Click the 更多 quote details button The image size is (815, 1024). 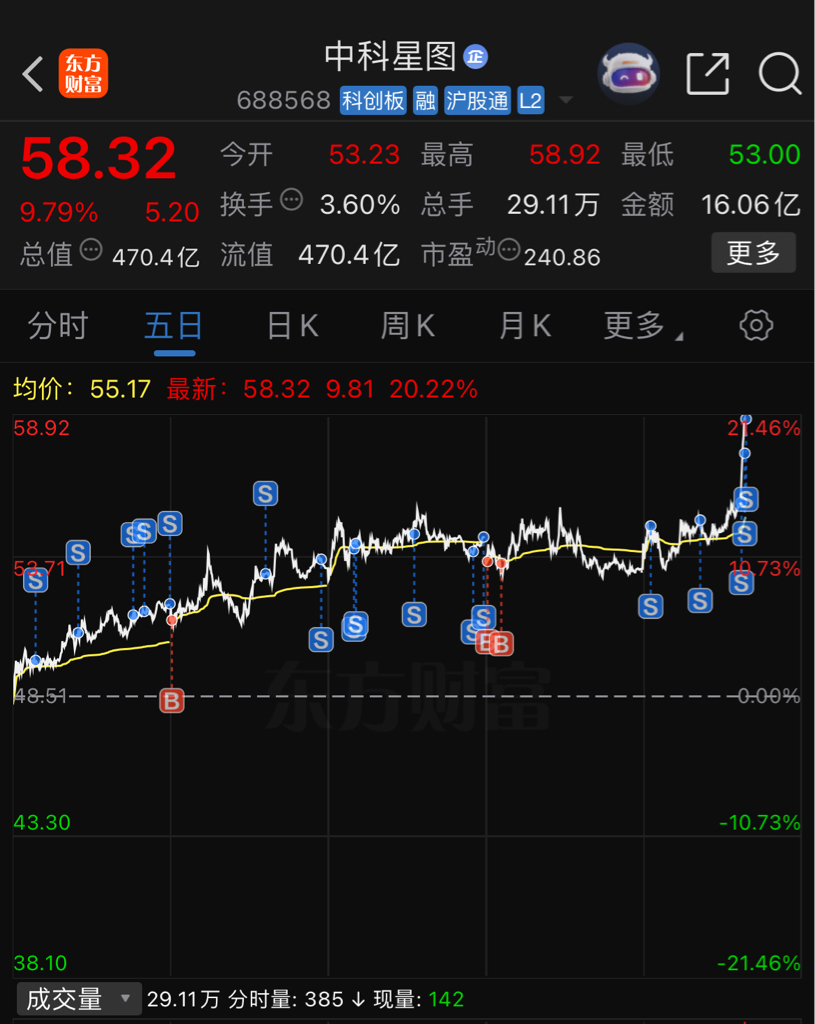coord(753,252)
